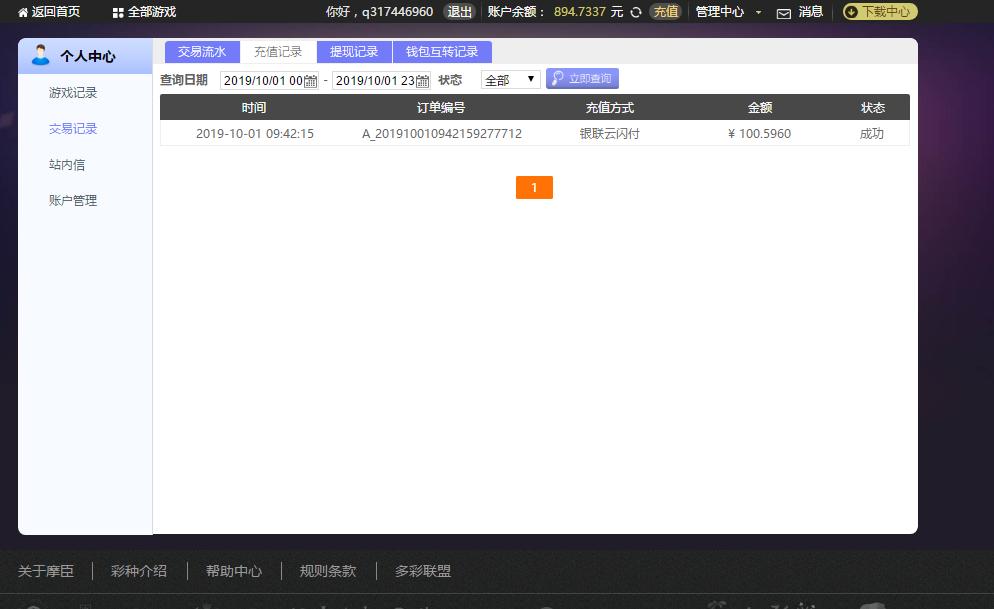Open the 状态 filter showing 全部

click(510, 78)
